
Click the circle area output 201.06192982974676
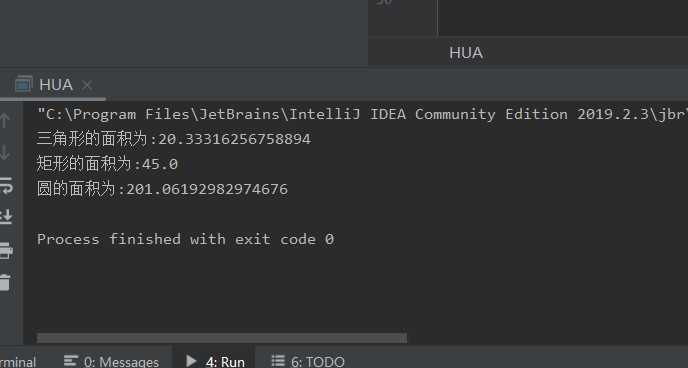[x=162, y=189]
